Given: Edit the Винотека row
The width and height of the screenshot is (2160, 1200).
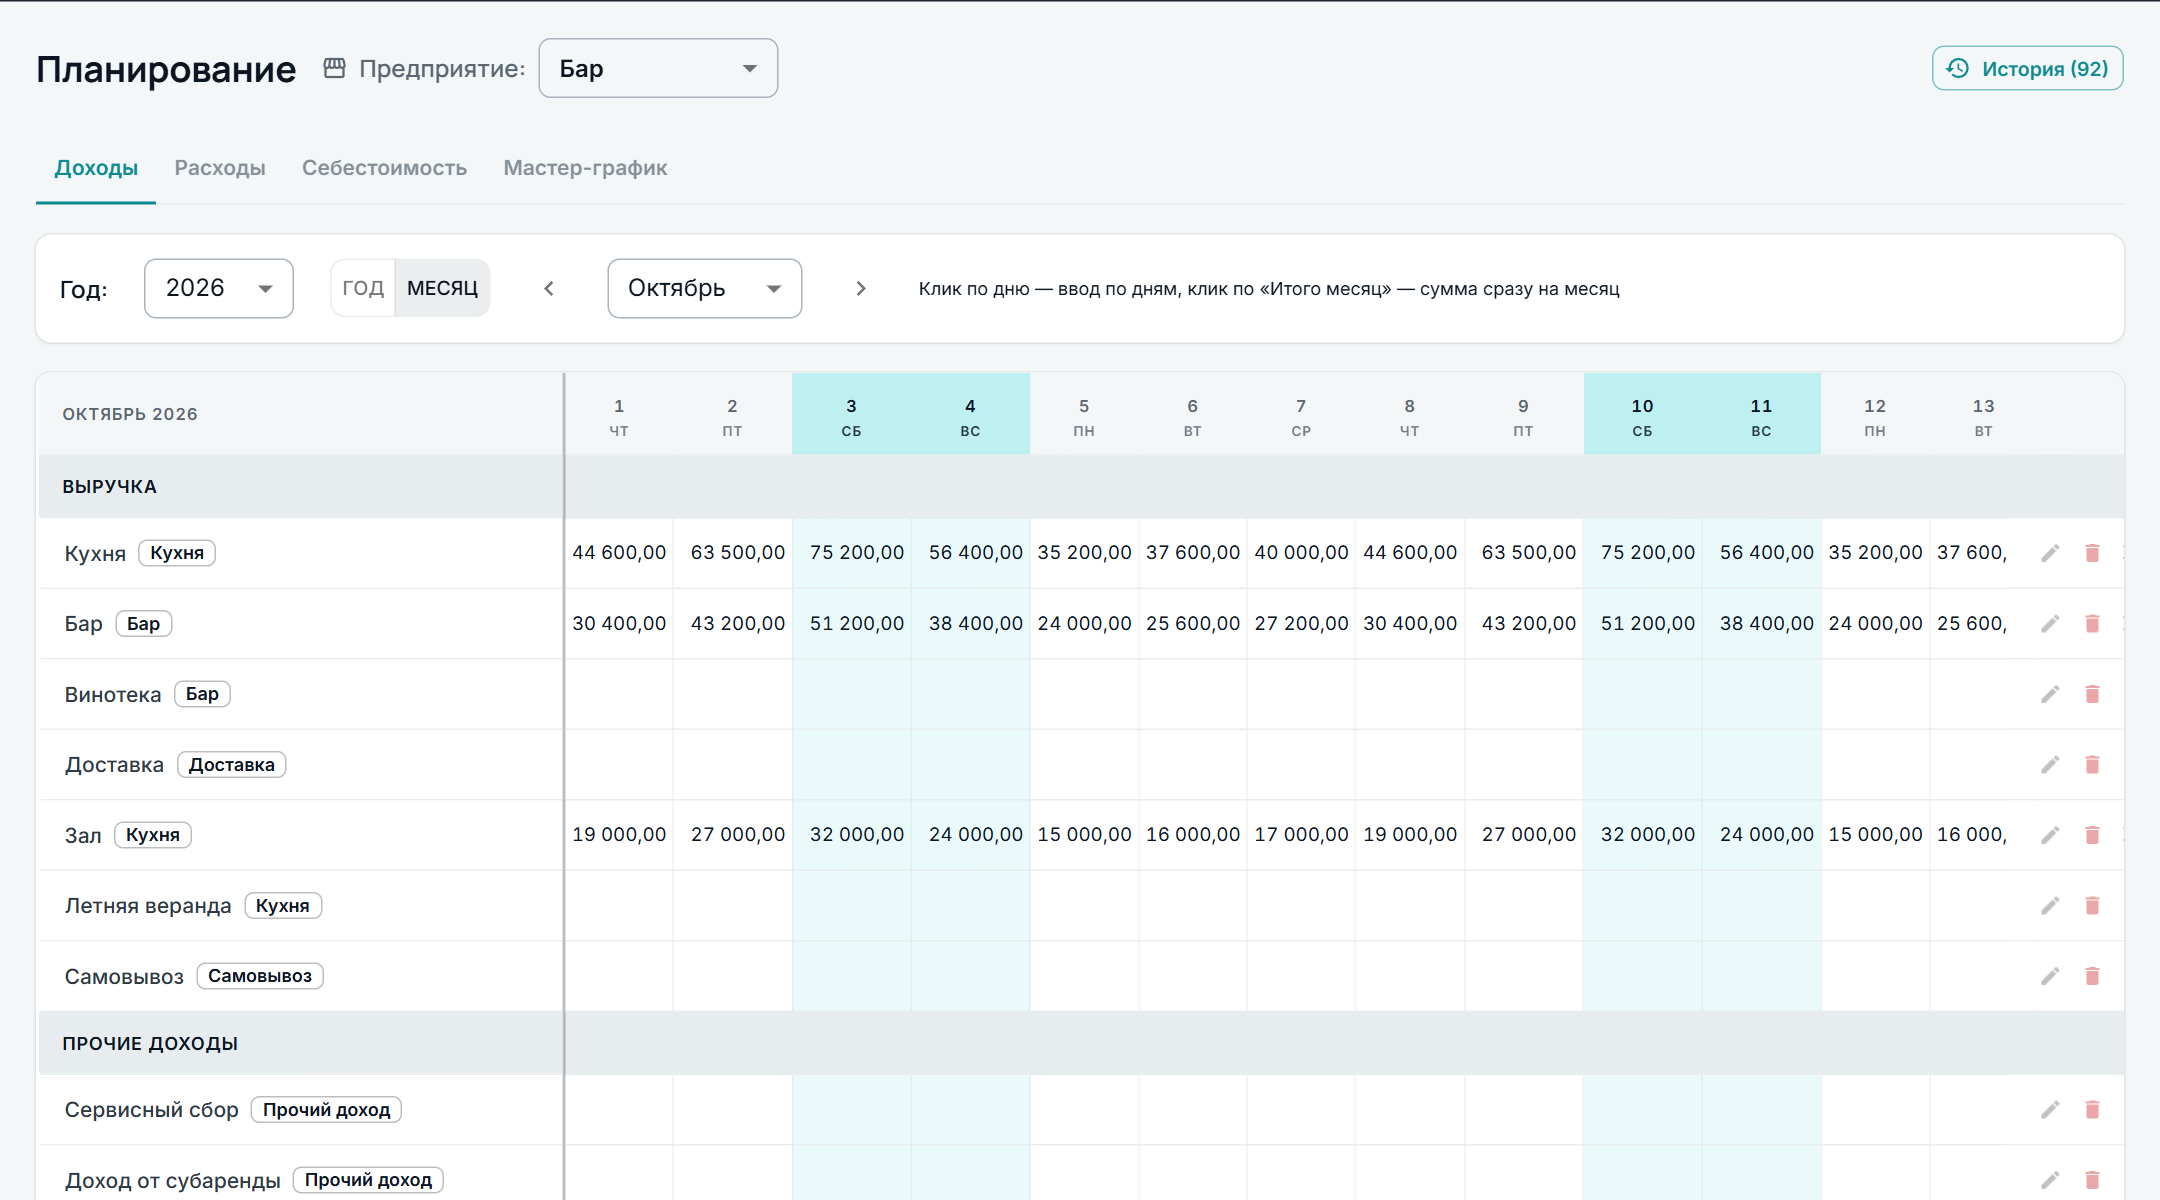Looking at the screenshot, I should coord(2050,694).
